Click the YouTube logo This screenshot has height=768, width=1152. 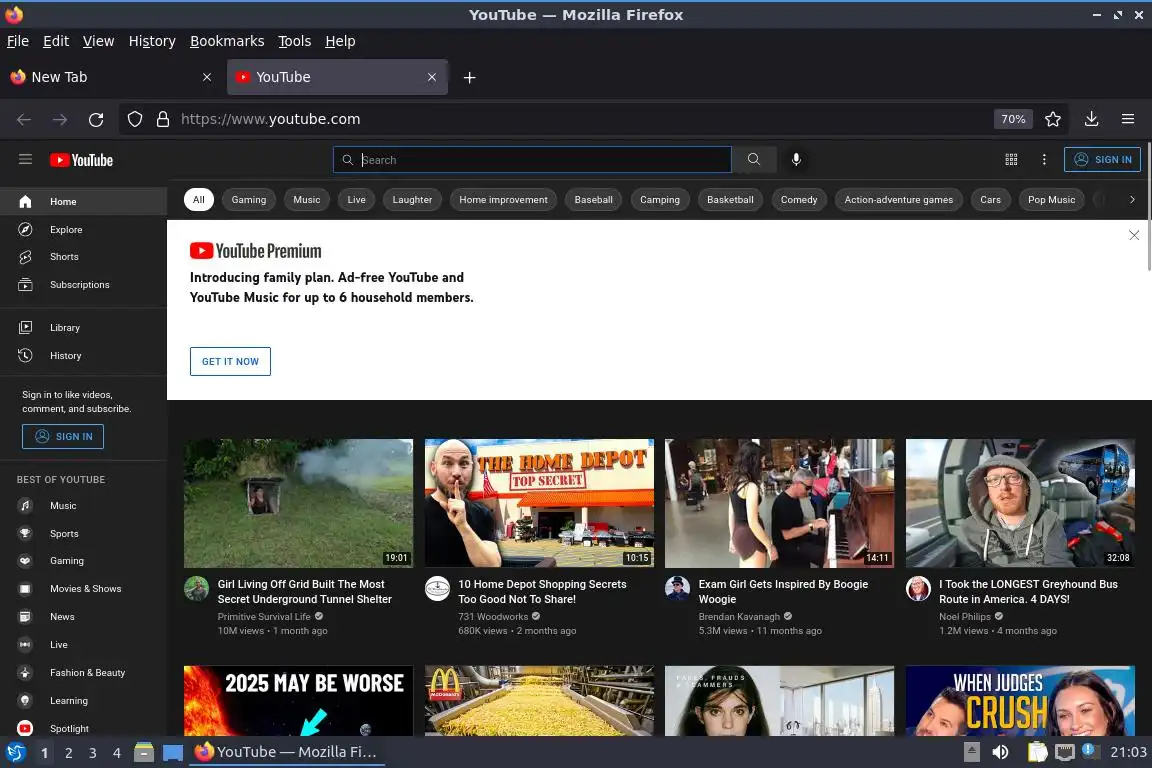(x=82, y=160)
